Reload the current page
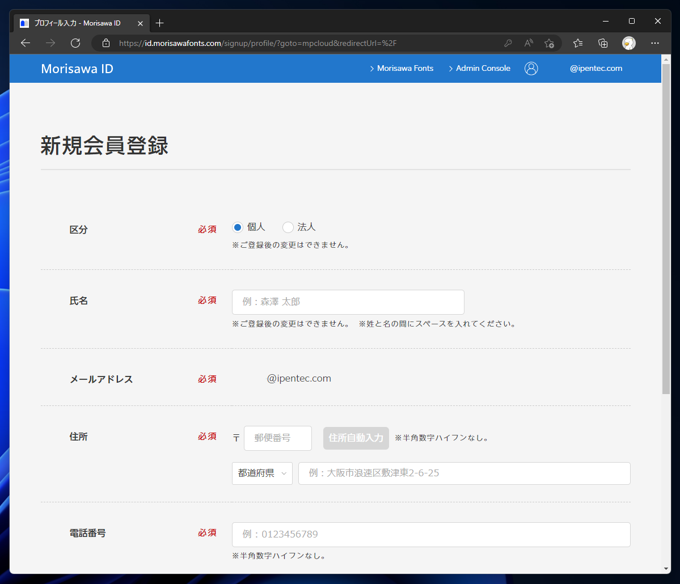Viewport: 680px width, 584px height. (x=75, y=43)
